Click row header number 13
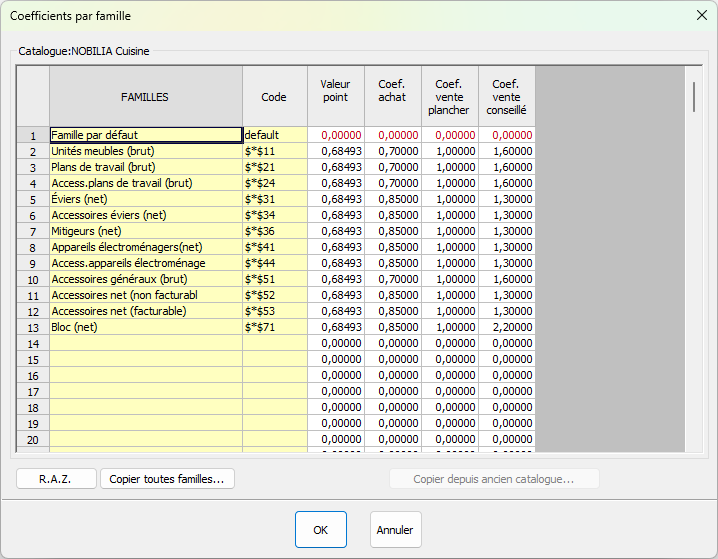 [33, 327]
